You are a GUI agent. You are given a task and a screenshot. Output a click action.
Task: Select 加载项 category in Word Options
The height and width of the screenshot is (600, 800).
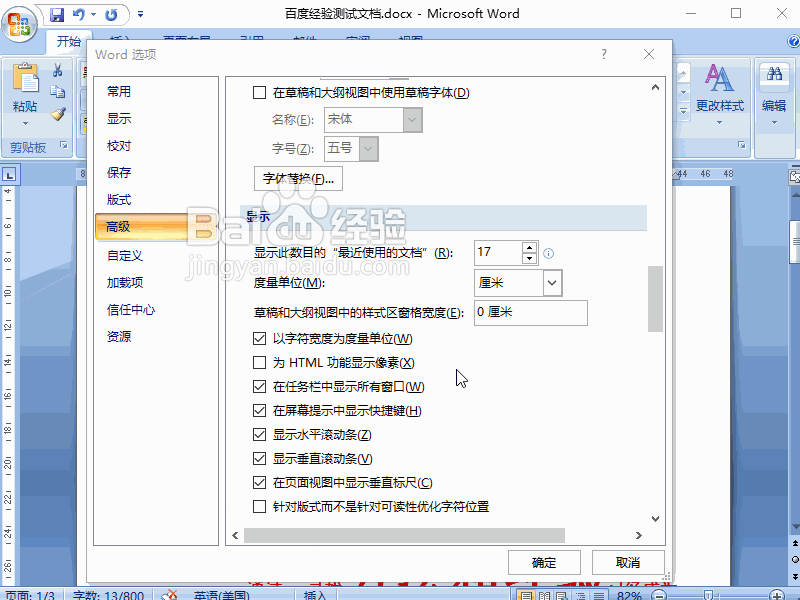coord(124,282)
